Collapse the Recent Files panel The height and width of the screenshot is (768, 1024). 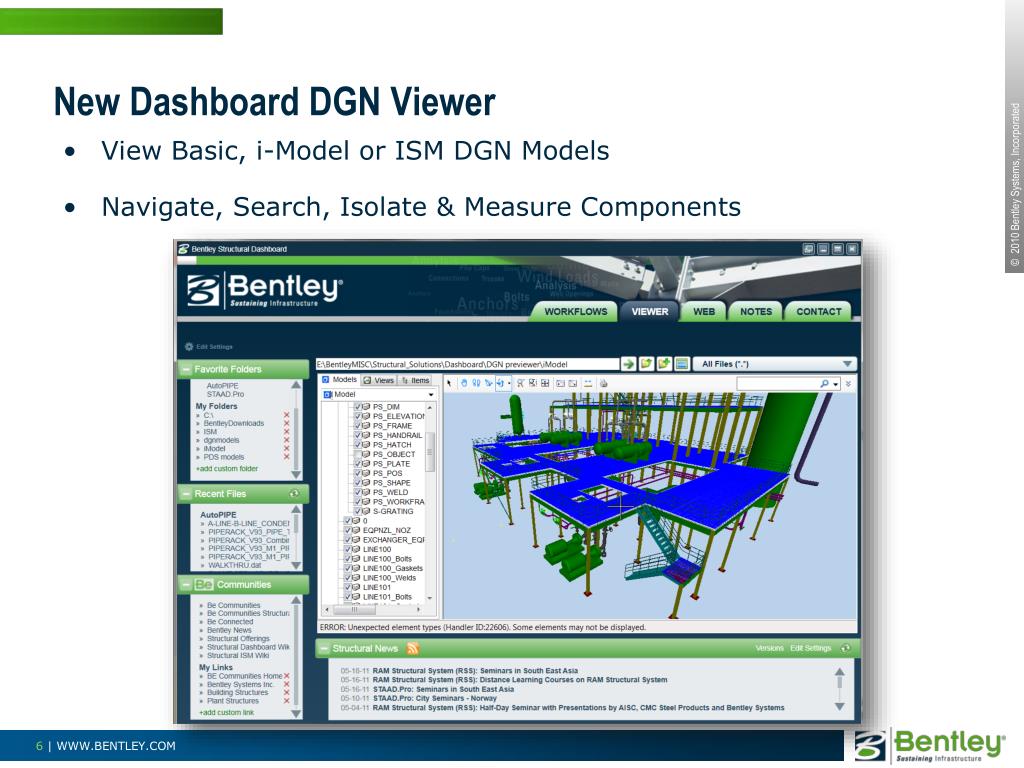coord(186,494)
